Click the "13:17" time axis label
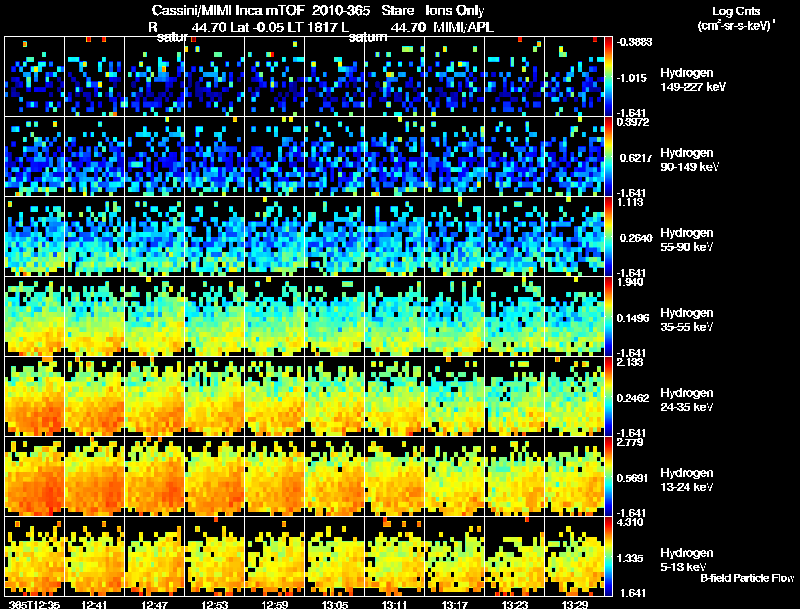 point(455,605)
